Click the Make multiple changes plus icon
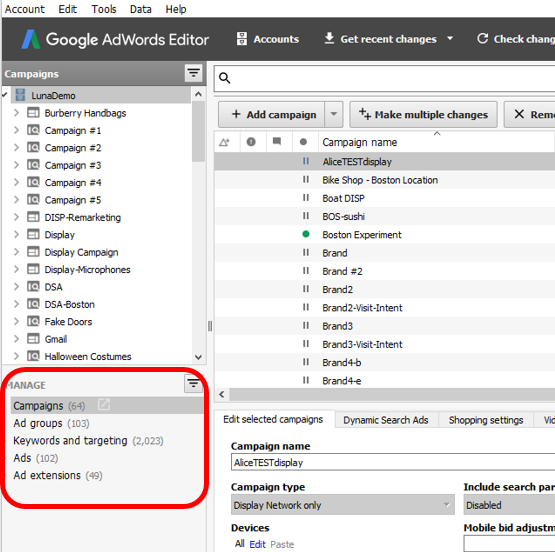The height and width of the screenshot is (552, 555). 365,114
